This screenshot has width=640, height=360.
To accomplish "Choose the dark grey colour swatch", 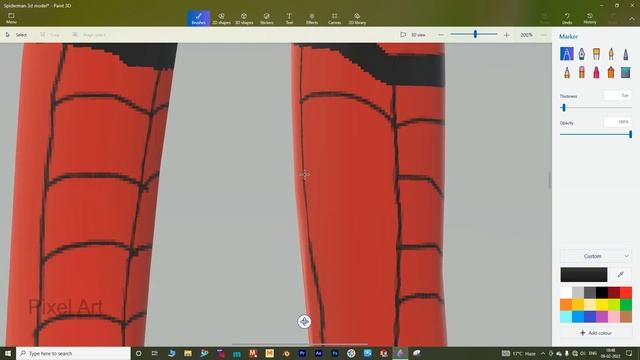I will pos(590,293).
